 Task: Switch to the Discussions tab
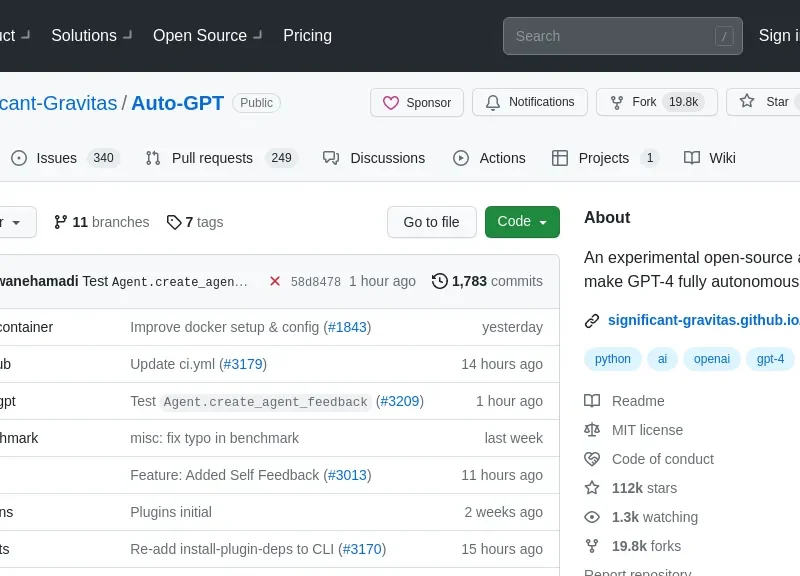click(x=374, y=158)
